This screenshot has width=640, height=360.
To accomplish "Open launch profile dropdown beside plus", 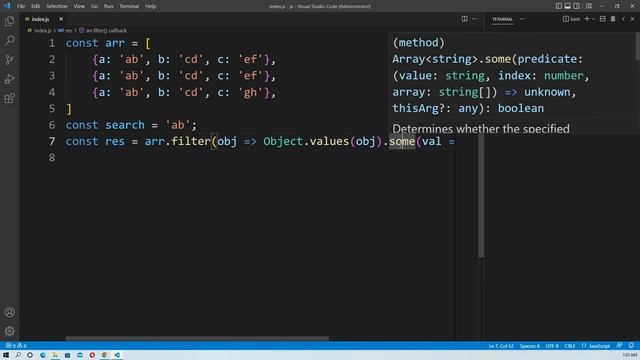I will point(593,19).
